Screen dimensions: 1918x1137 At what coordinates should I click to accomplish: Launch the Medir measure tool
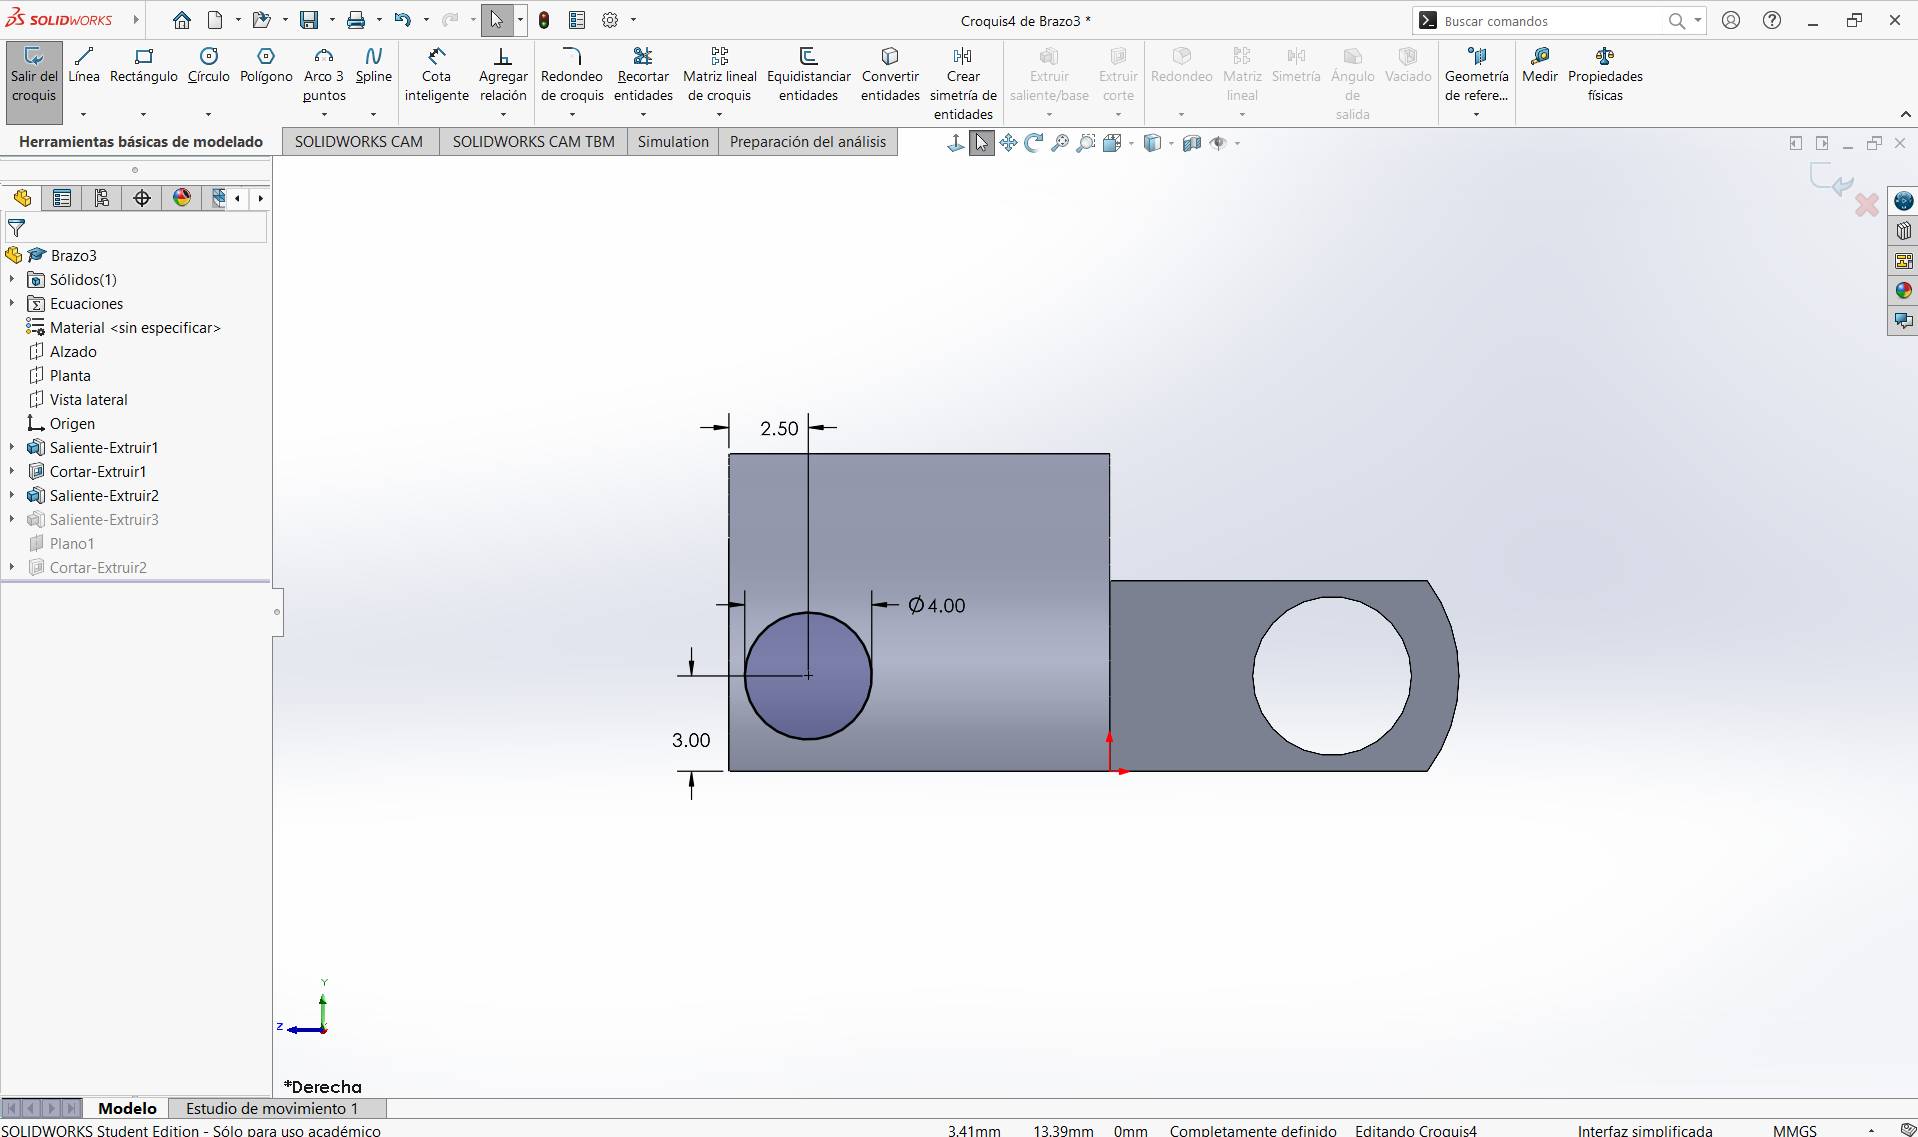tap(1540, 65)
